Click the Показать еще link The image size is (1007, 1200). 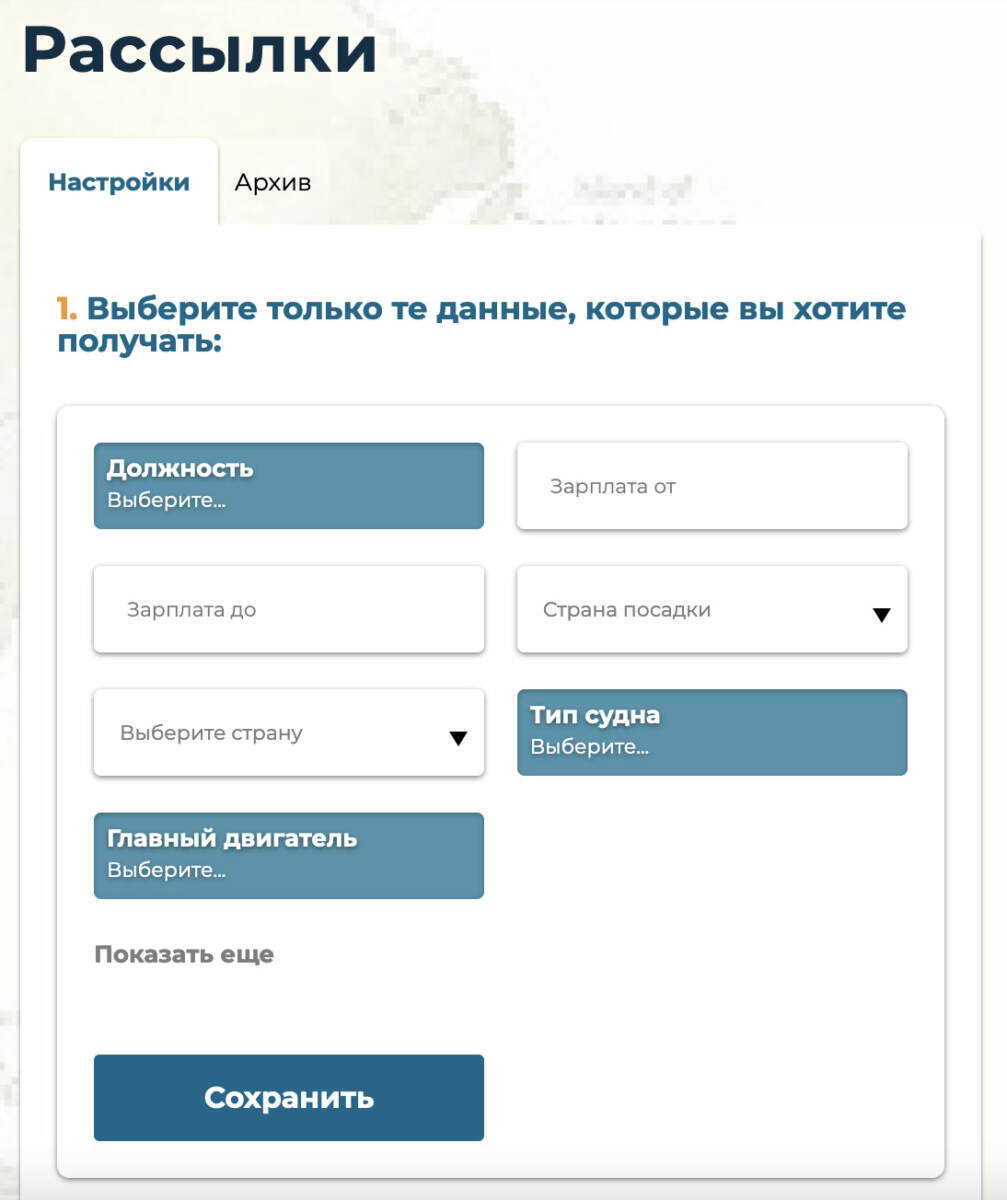[x=184, y=954]
